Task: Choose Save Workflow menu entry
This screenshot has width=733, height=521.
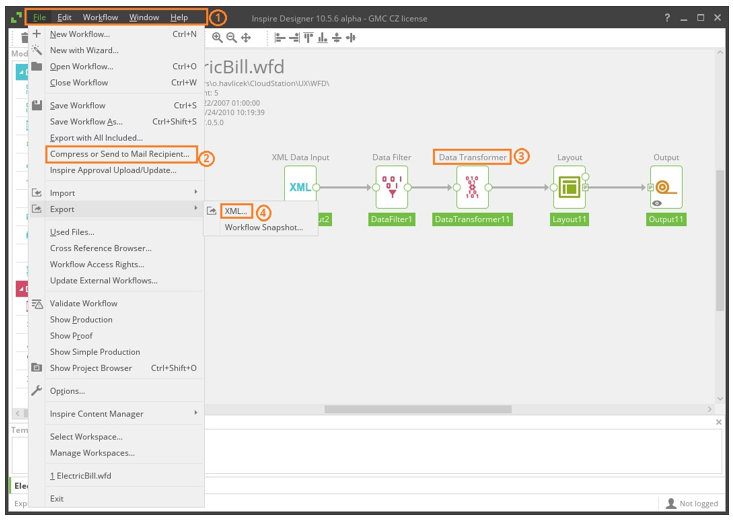Action: (116, 106)
